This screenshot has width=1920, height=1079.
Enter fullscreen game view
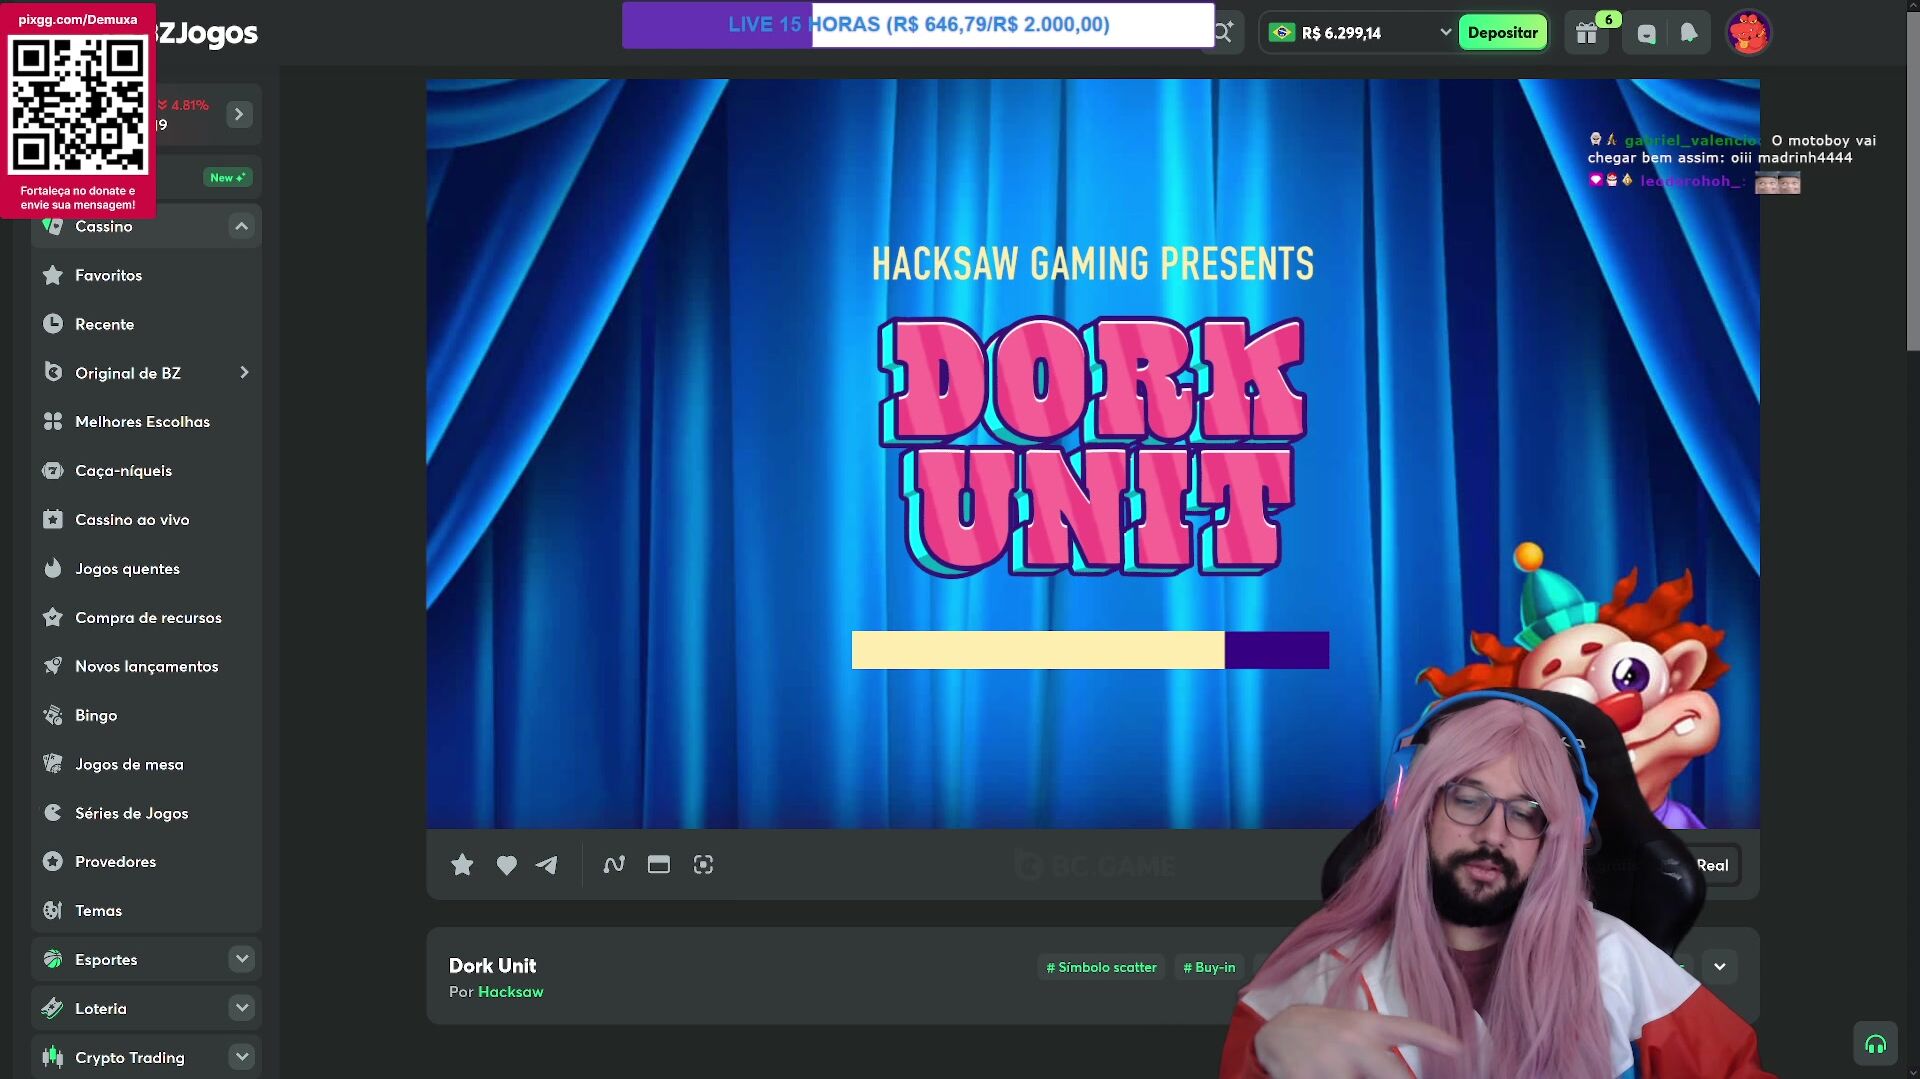pyautogui.click(x=704, y=865)
